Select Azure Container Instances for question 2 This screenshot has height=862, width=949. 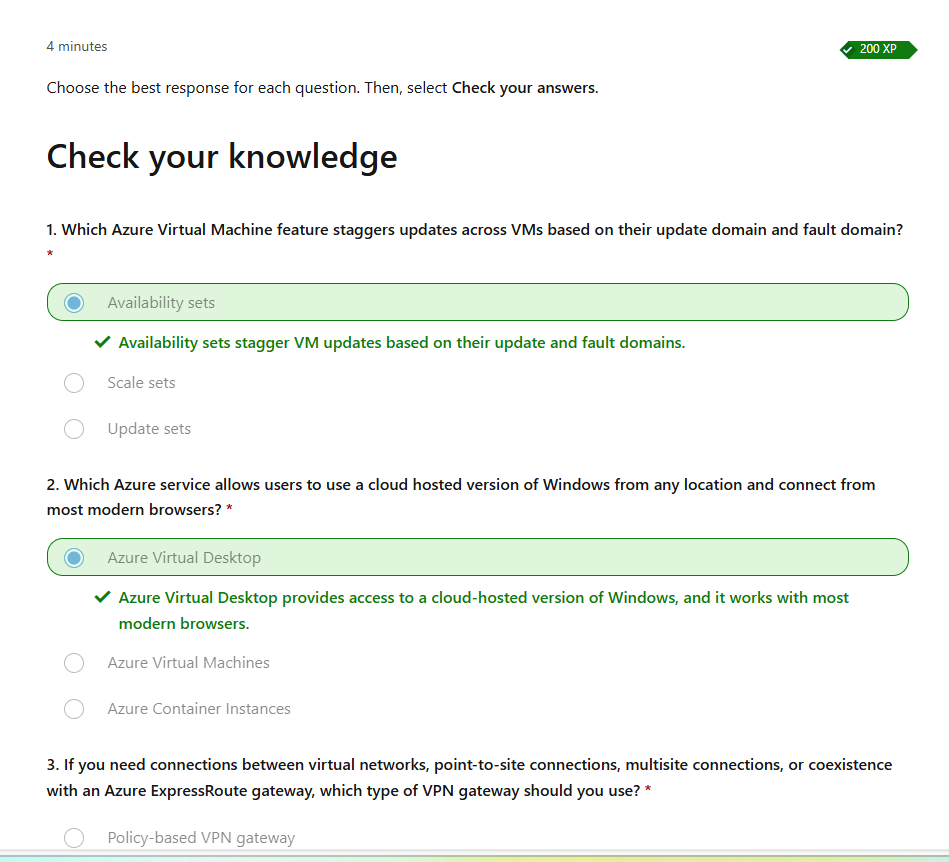[198, 708]
